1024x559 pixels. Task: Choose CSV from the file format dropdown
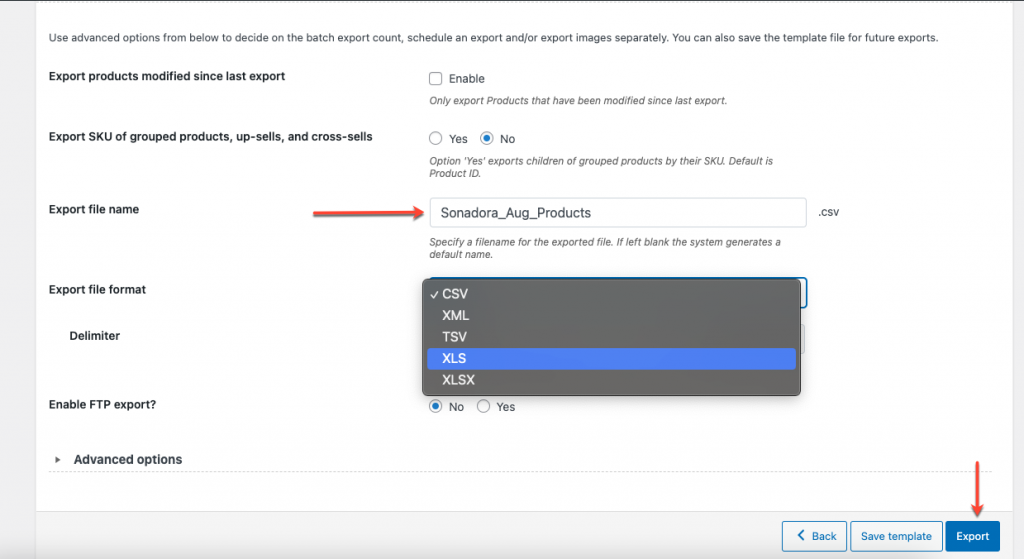pyautogui.click(x=611, y=294)
